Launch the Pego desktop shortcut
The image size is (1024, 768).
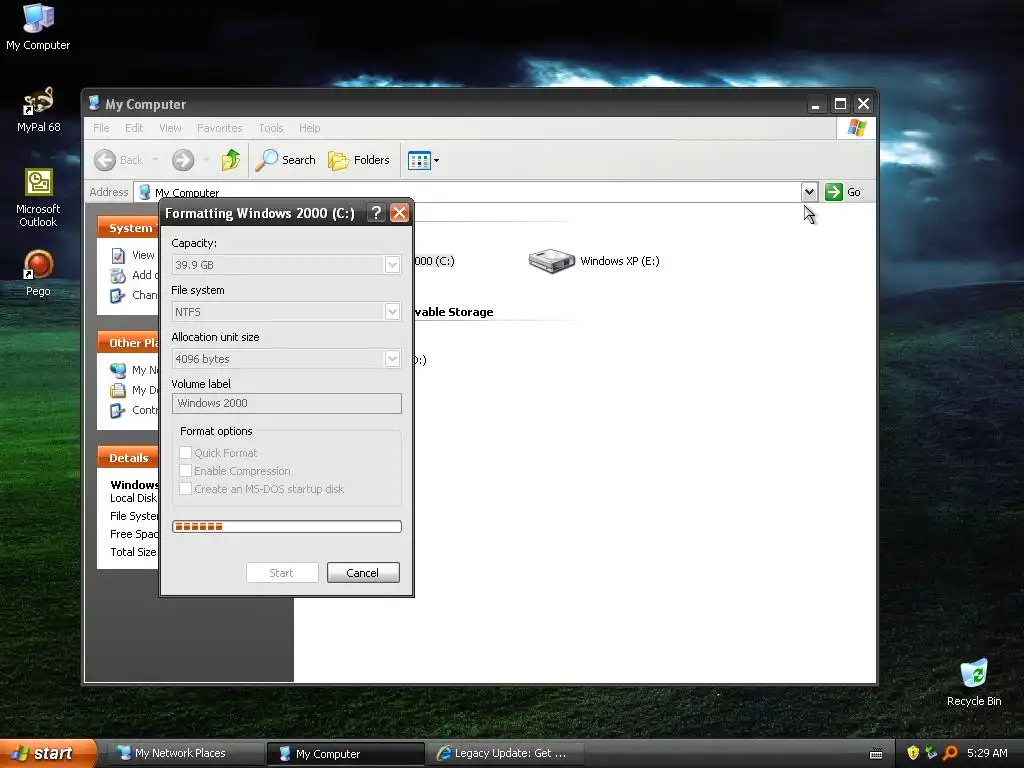[38, 273]
